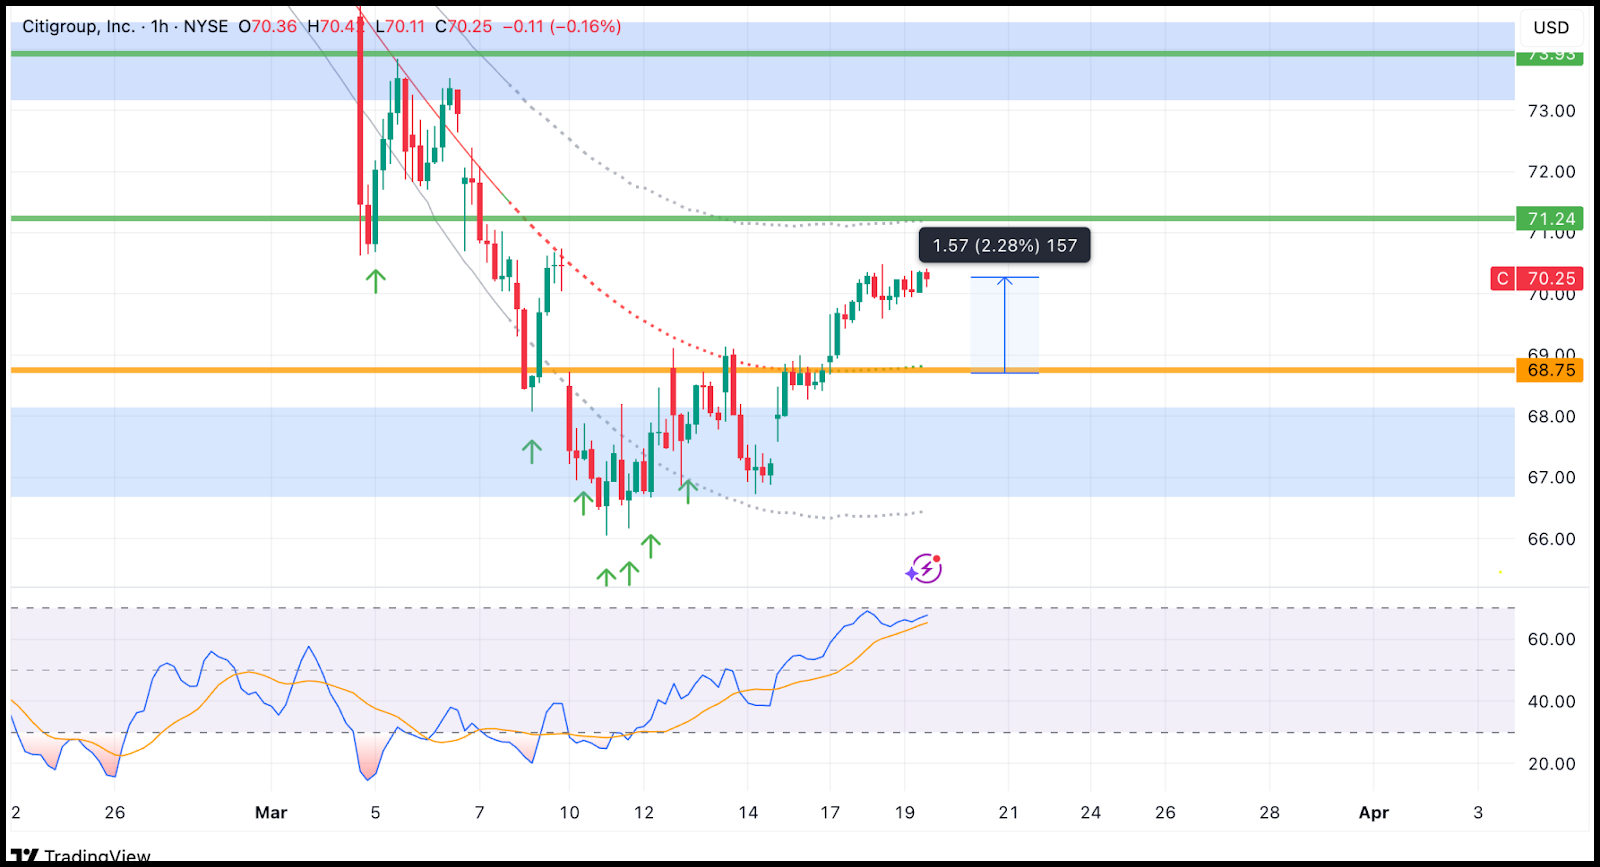The height and width of the screenshot is (867, 1600).
Task: Select the 71.24 green price label
Action: point(1550,218)
